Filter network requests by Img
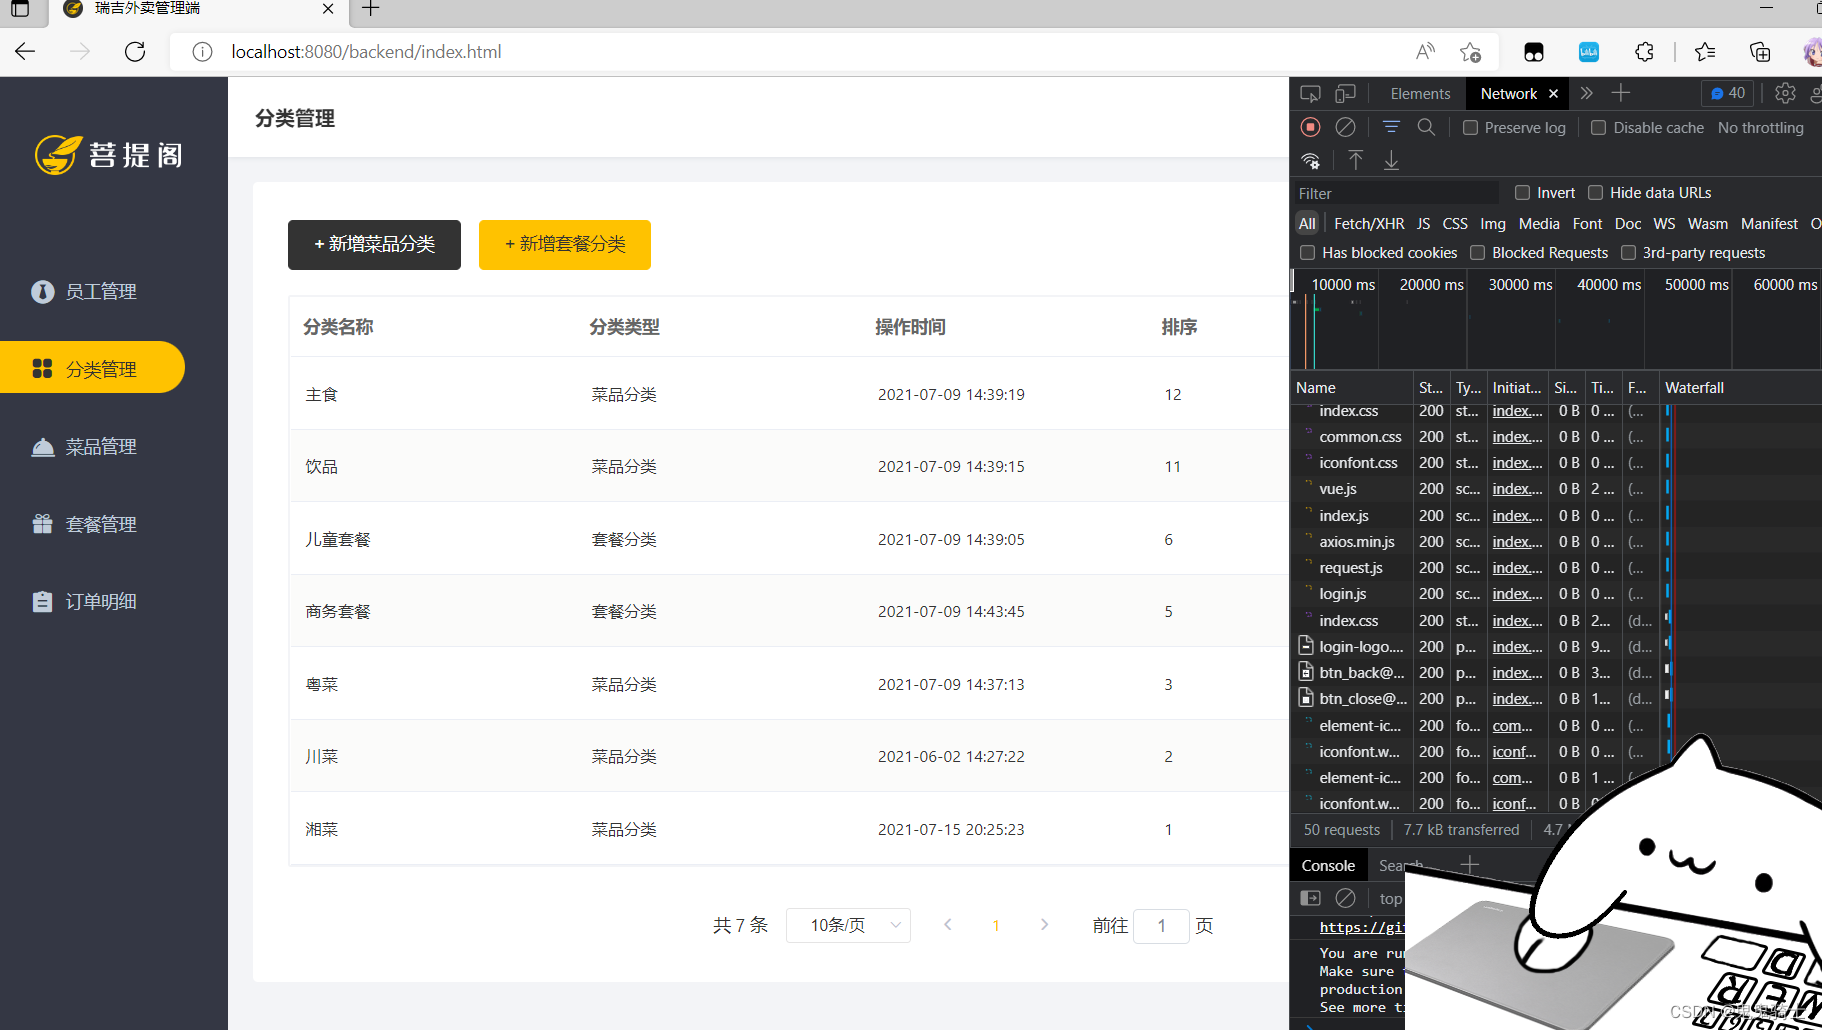The image size is (1822, 1030). 1493,224
